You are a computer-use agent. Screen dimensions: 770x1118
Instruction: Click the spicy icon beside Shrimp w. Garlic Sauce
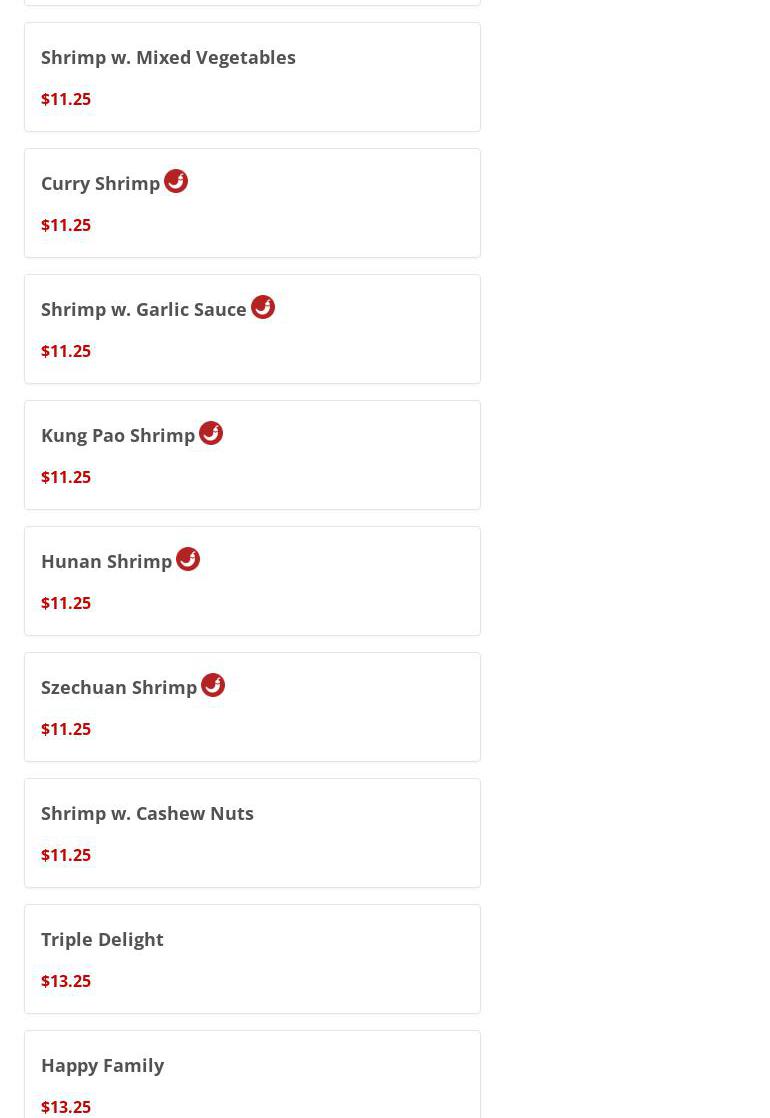pos(263,307)
